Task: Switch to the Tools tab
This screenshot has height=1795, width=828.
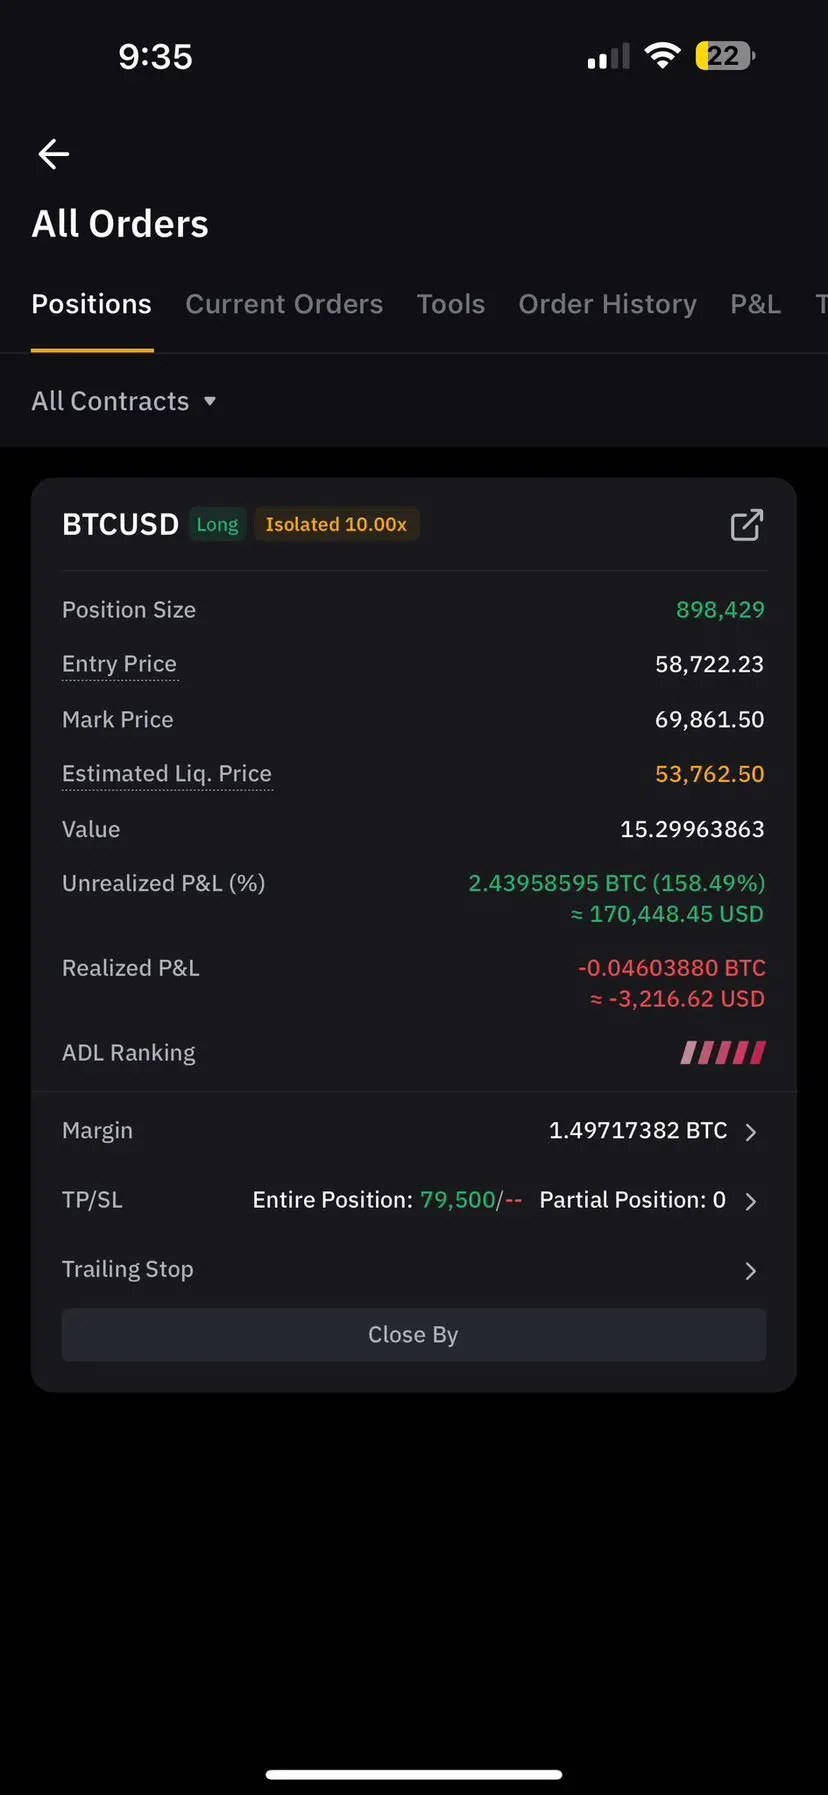Action: coord(451,304)
